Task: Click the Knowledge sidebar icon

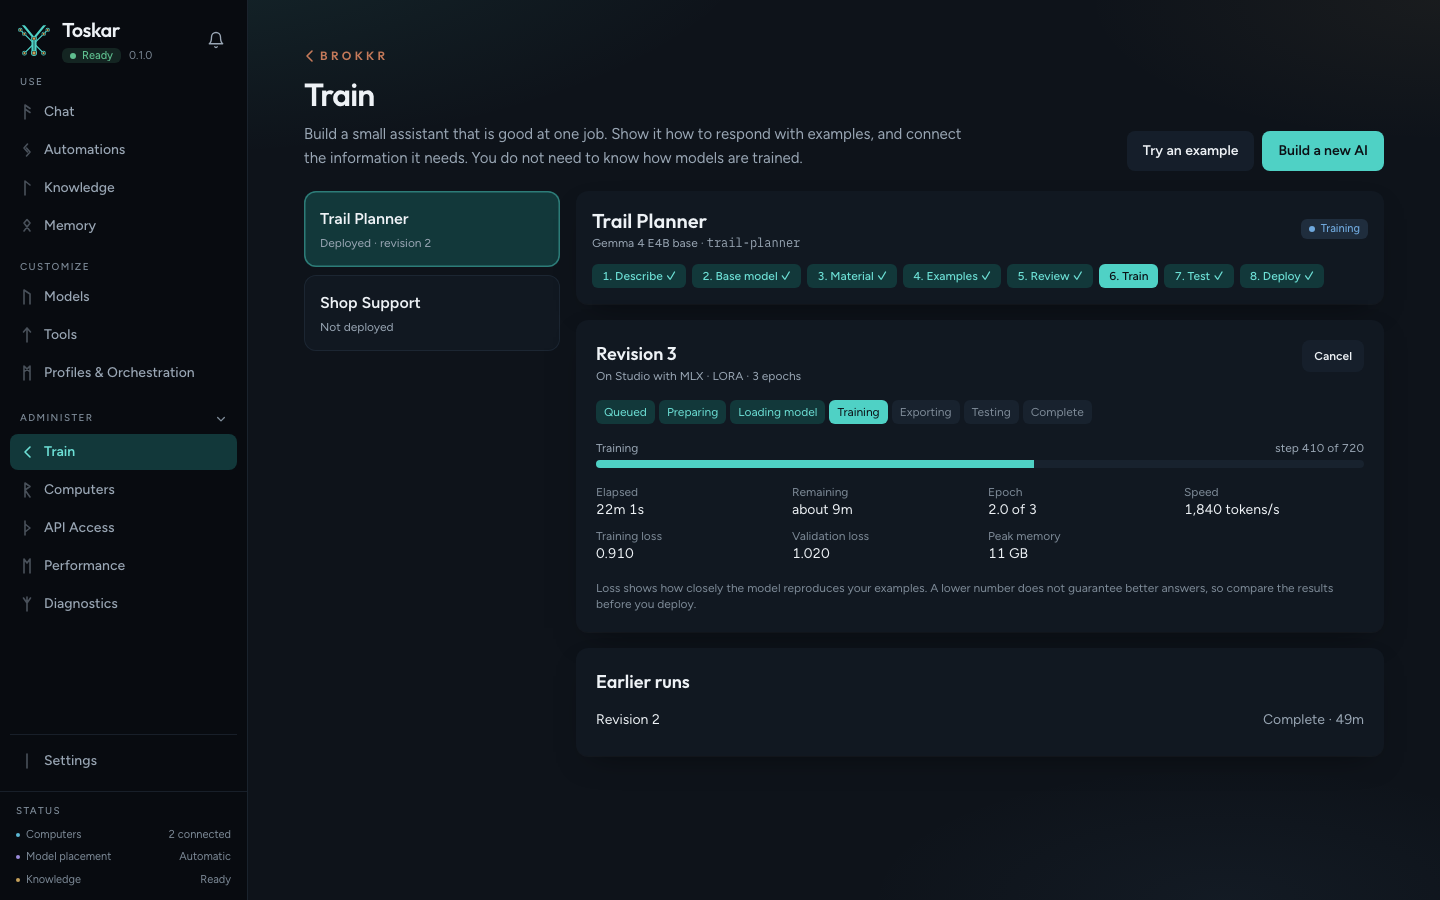Action: [27, 188]
